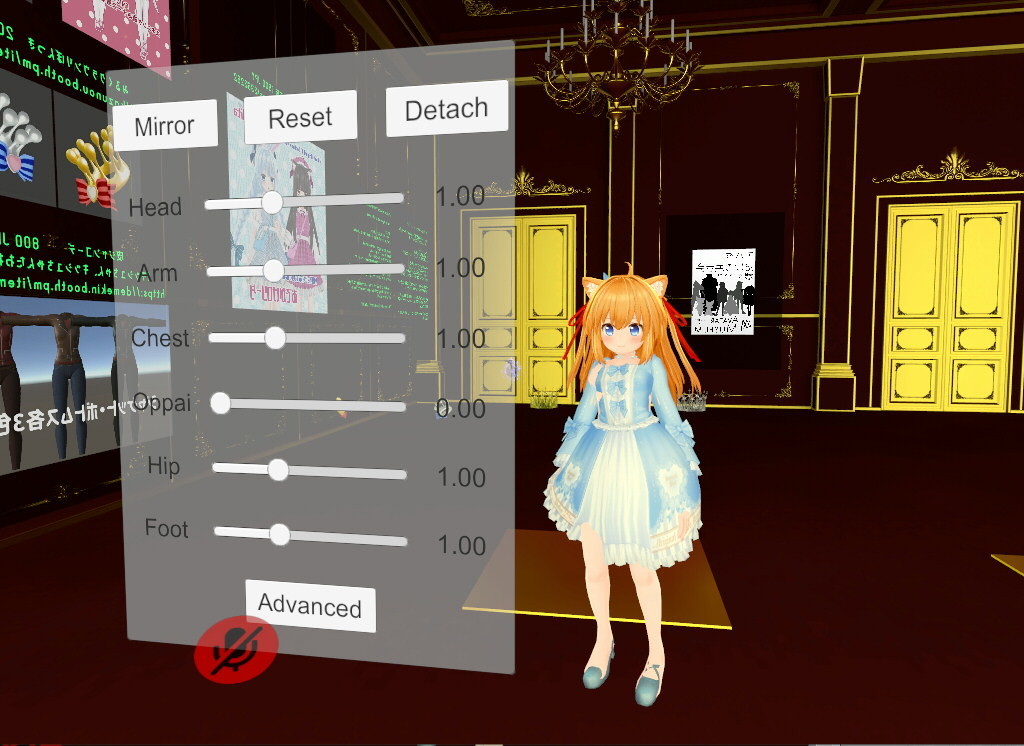The height and width of the screenshot is (746, 1024).
Task: Move the Chest slider
Action: [274, 338]
